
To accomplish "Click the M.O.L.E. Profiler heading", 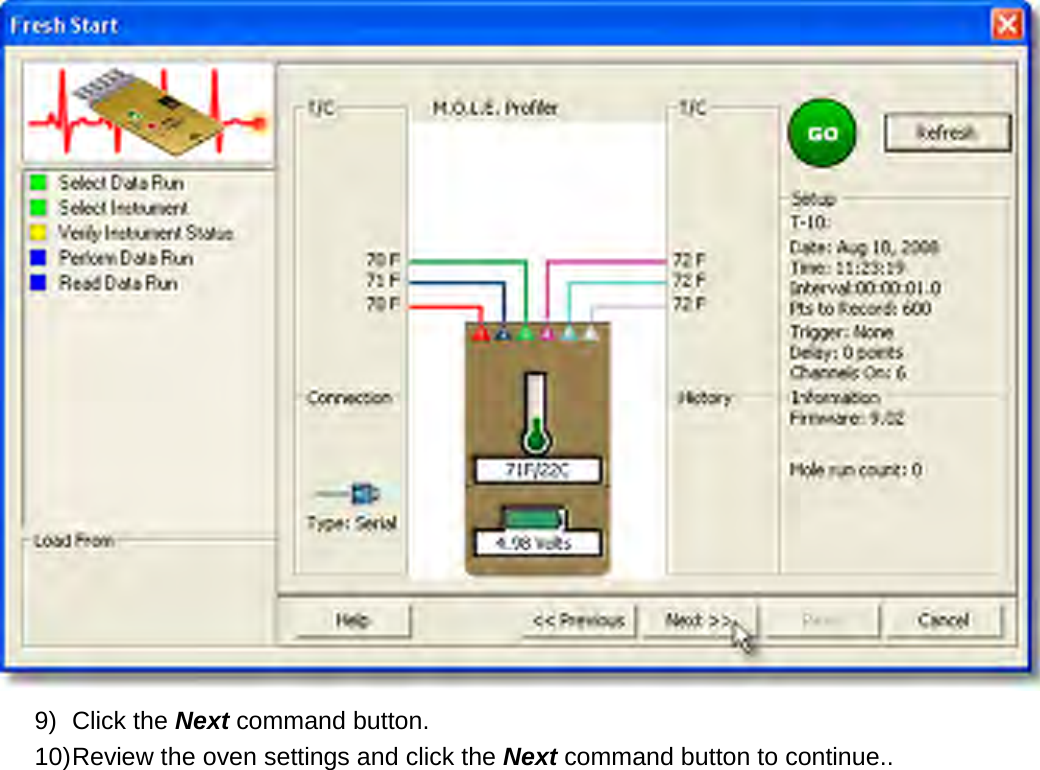I will pyautogui.click(x=495, y=107).
